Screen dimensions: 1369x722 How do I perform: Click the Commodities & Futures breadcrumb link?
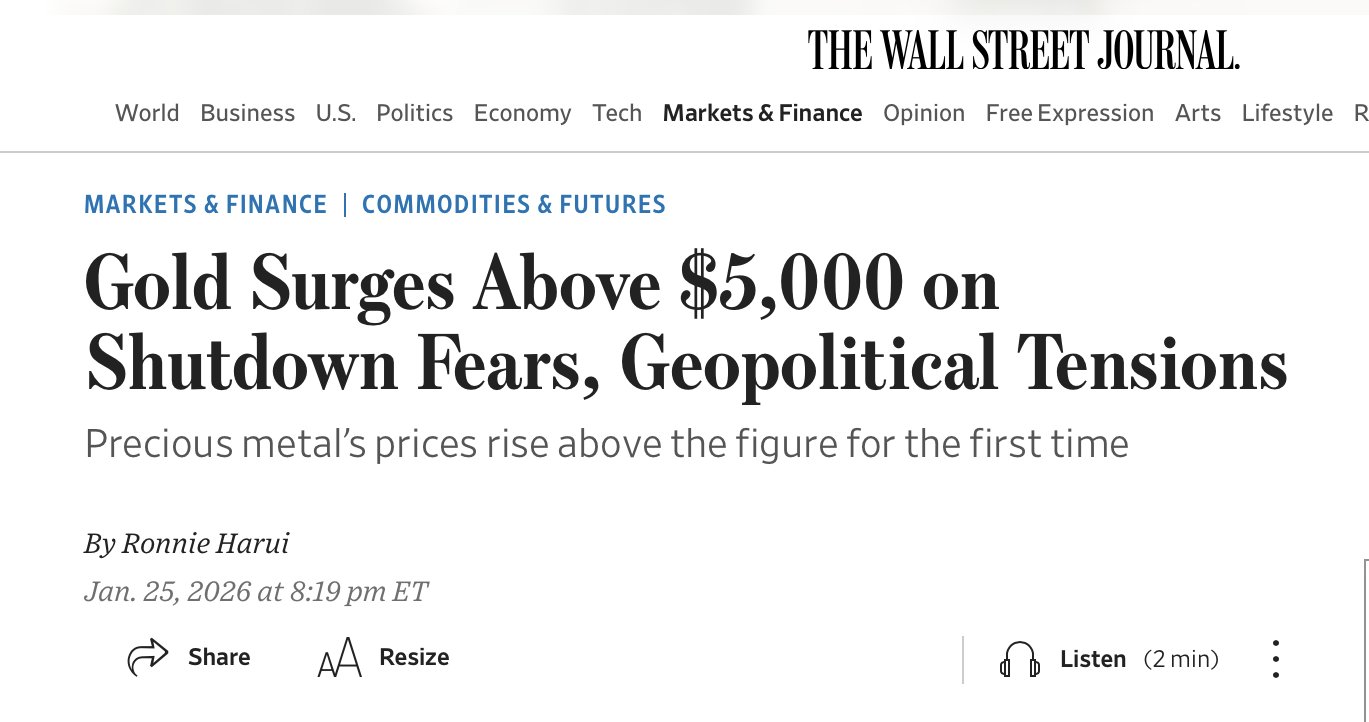point(513,205)
